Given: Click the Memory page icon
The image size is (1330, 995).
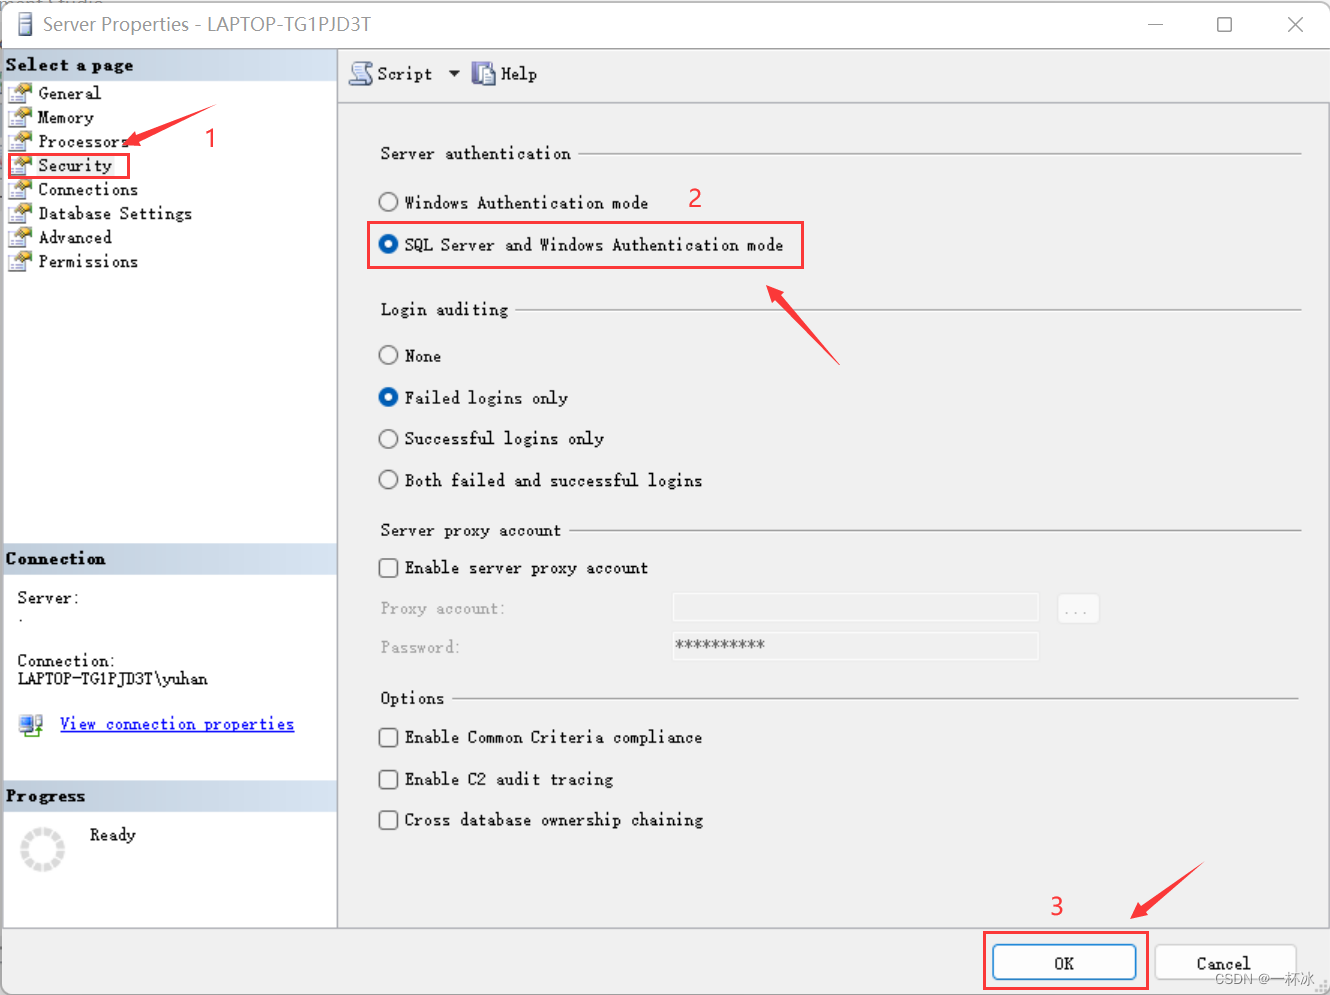Looking at the screenshot, I should tap(20, 117).
